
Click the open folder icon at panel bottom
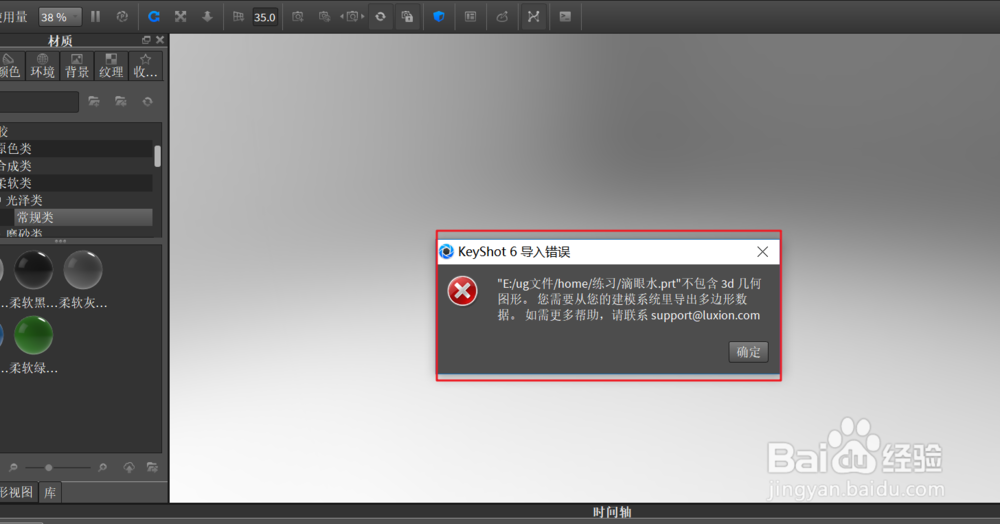[152, 468]
